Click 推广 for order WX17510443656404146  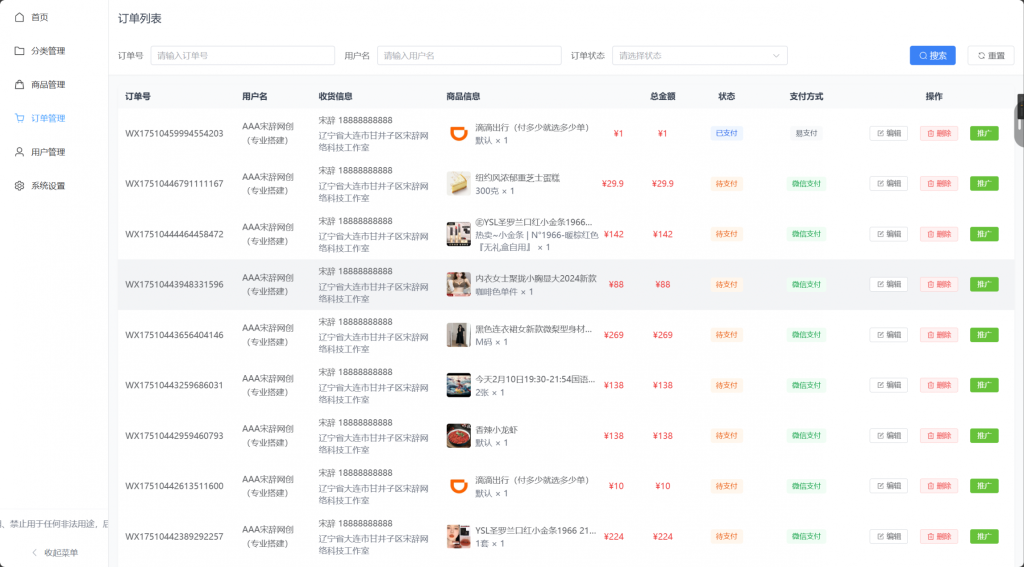(984, 334)
